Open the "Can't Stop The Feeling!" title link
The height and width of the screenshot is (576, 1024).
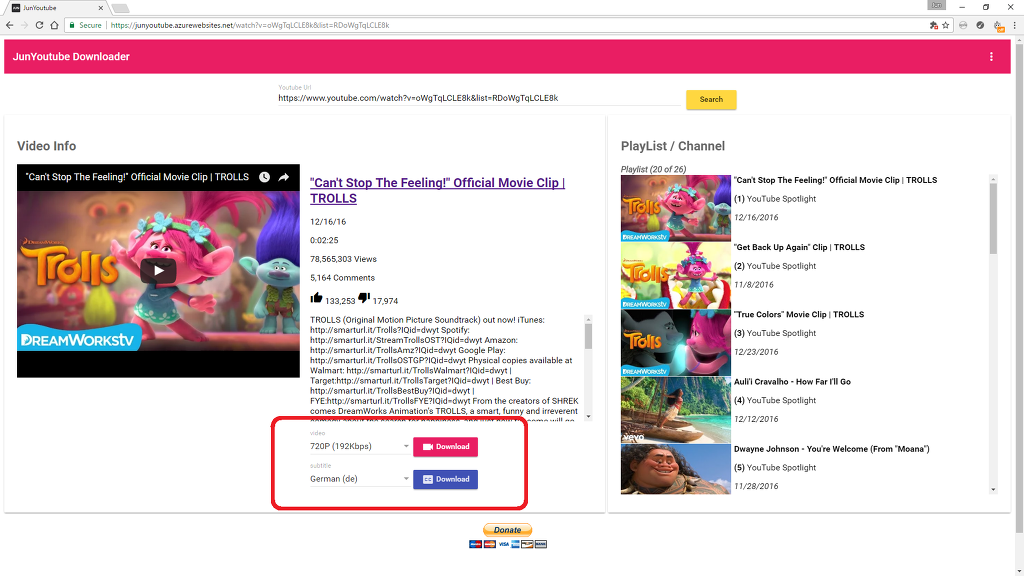tap(438, 191)
